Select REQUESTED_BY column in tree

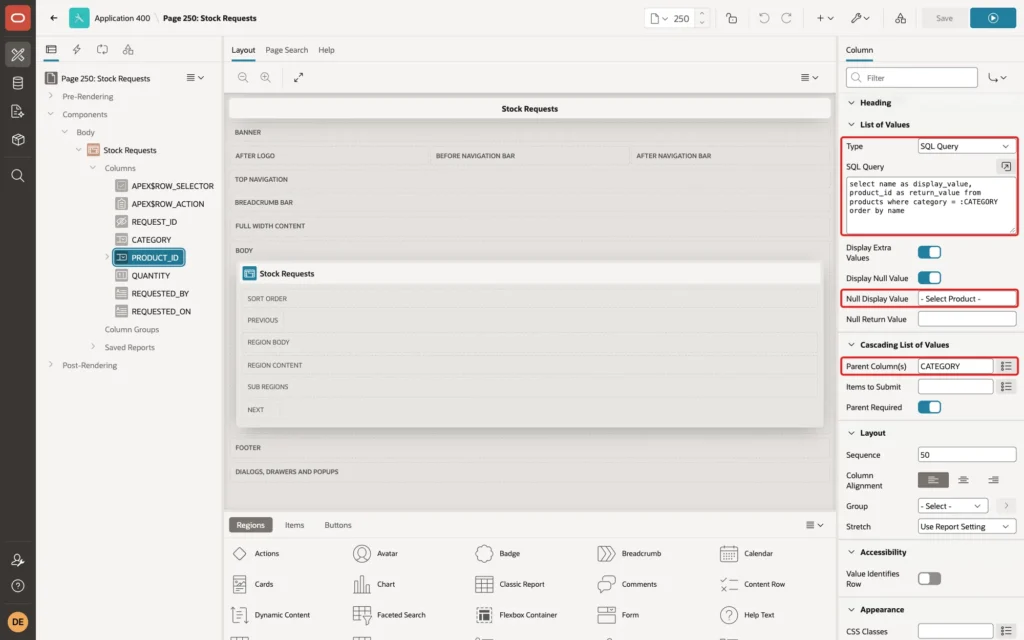click(160, 294)
